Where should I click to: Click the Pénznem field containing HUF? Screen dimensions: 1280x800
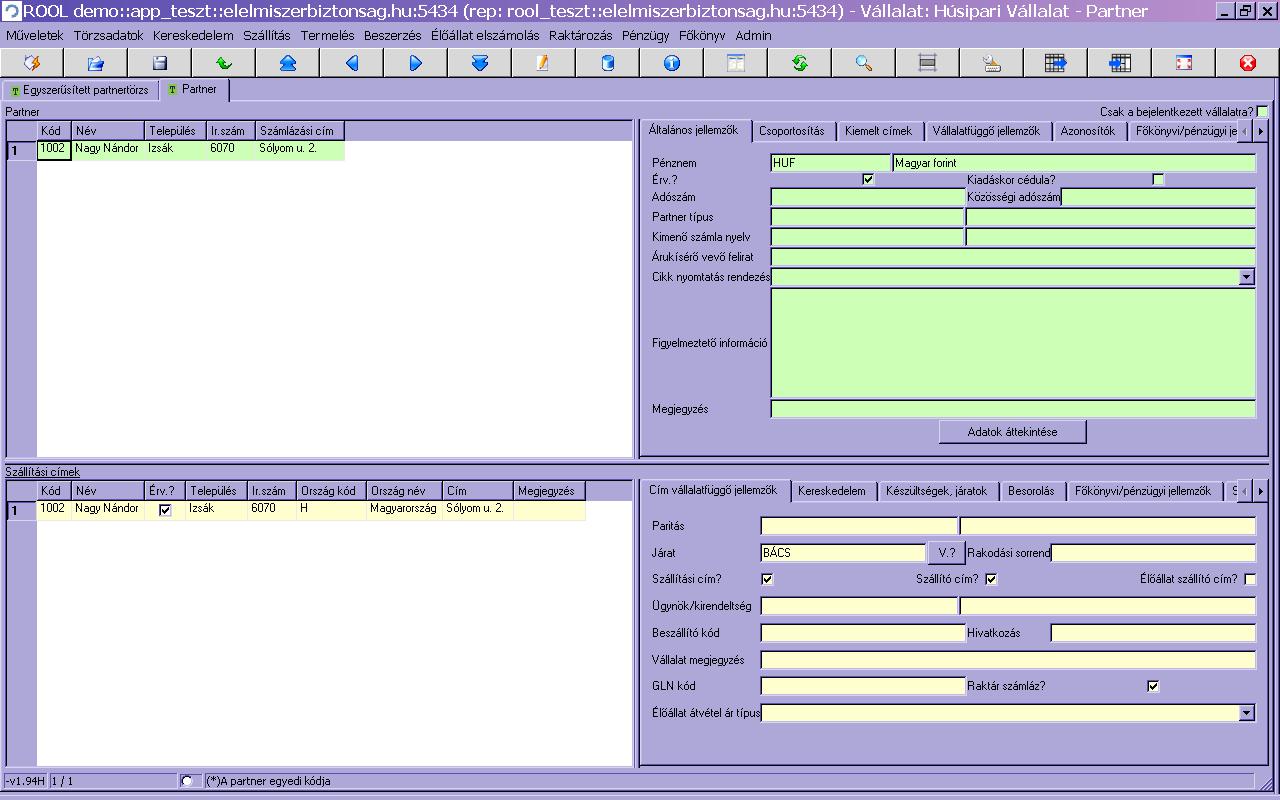830,163
